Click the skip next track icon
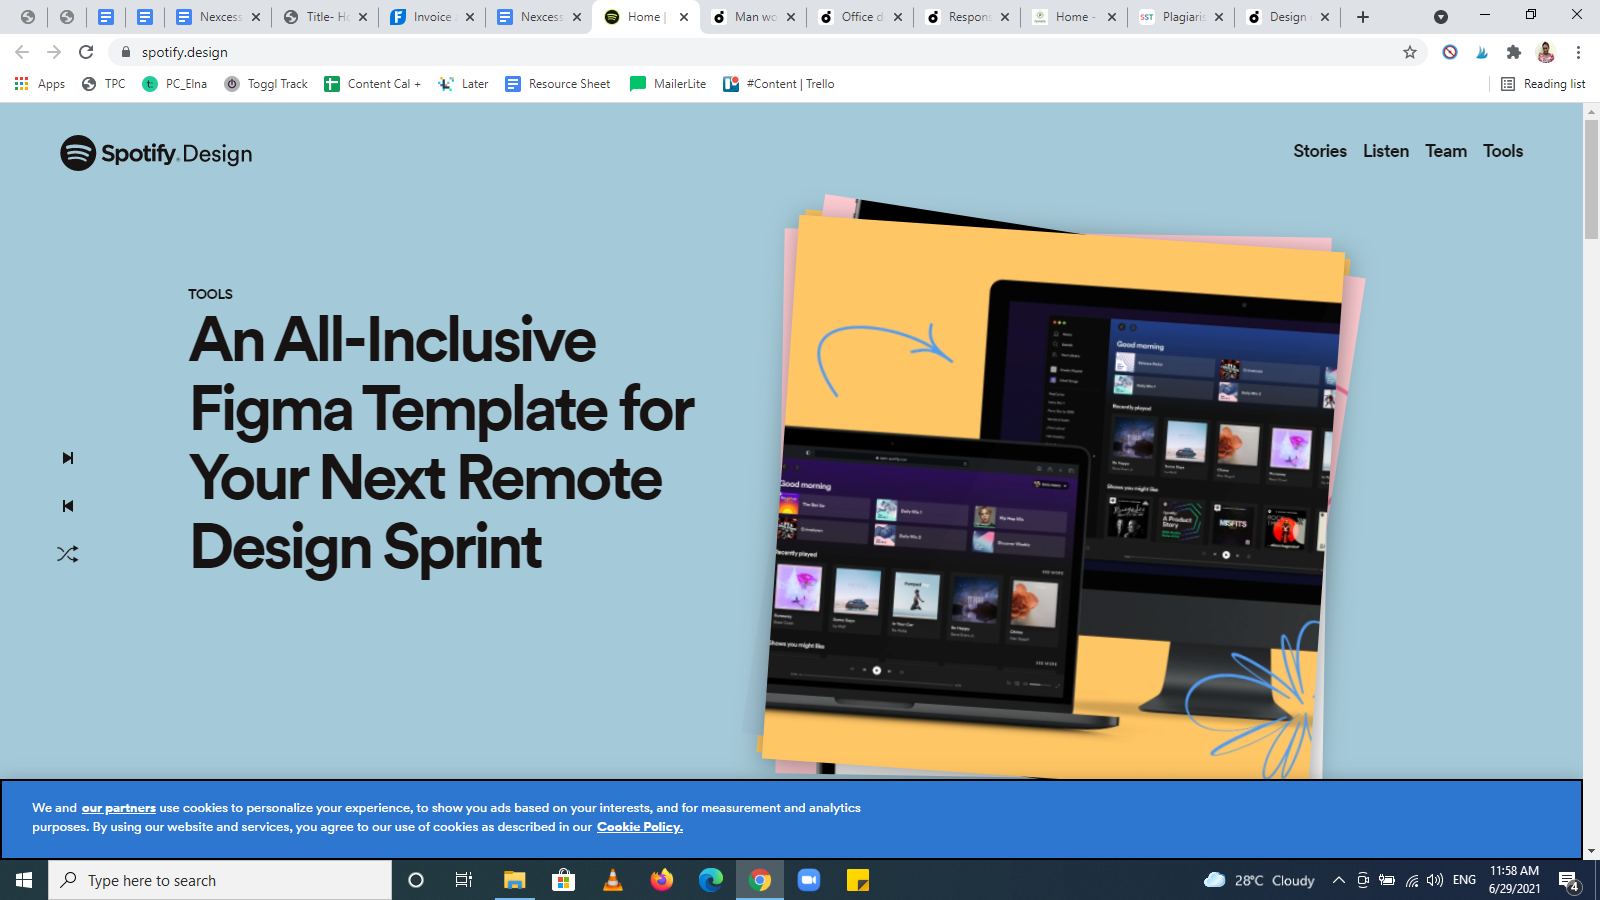Viewport: 1600px width, 900px height. point(68,458)
